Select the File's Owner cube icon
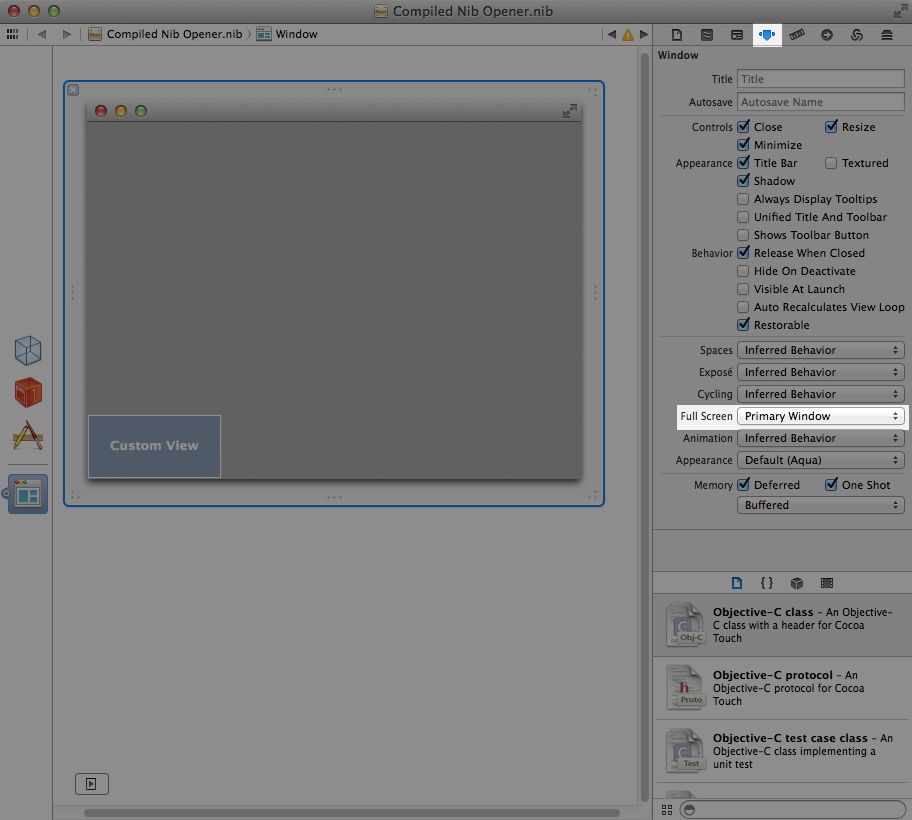Viewport: 912px width, 820px height. pyautogui.click(x=28, y=350)
